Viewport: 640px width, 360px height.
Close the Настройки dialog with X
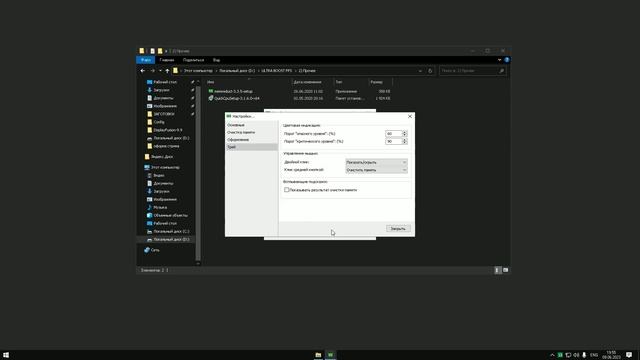[x=410, y=116]
